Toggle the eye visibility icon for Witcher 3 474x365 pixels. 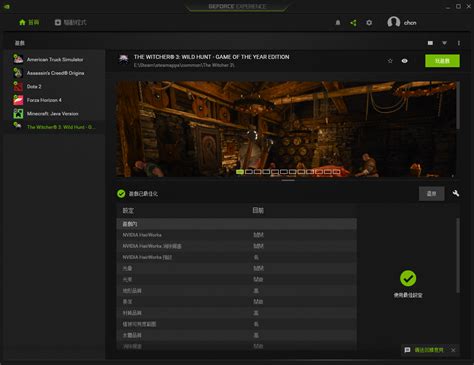coord(404,61)
